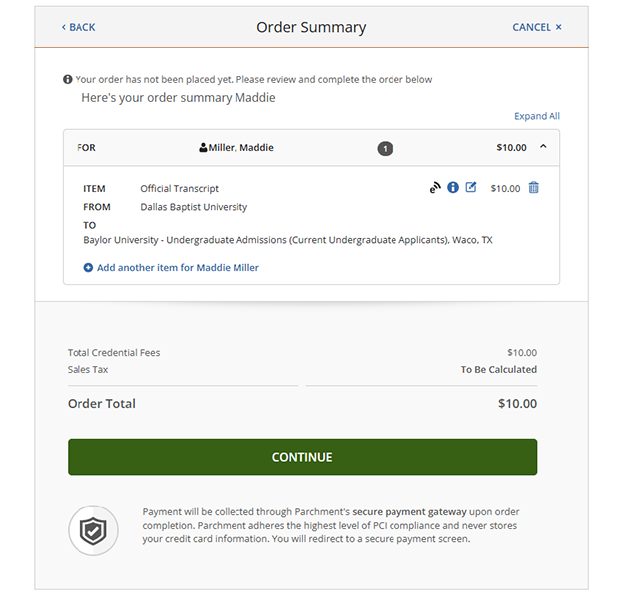Click the Expand All link
Image resolution: width=629 pixels, height=597 pixels.
pyautogui.click(x=537, y=116)
